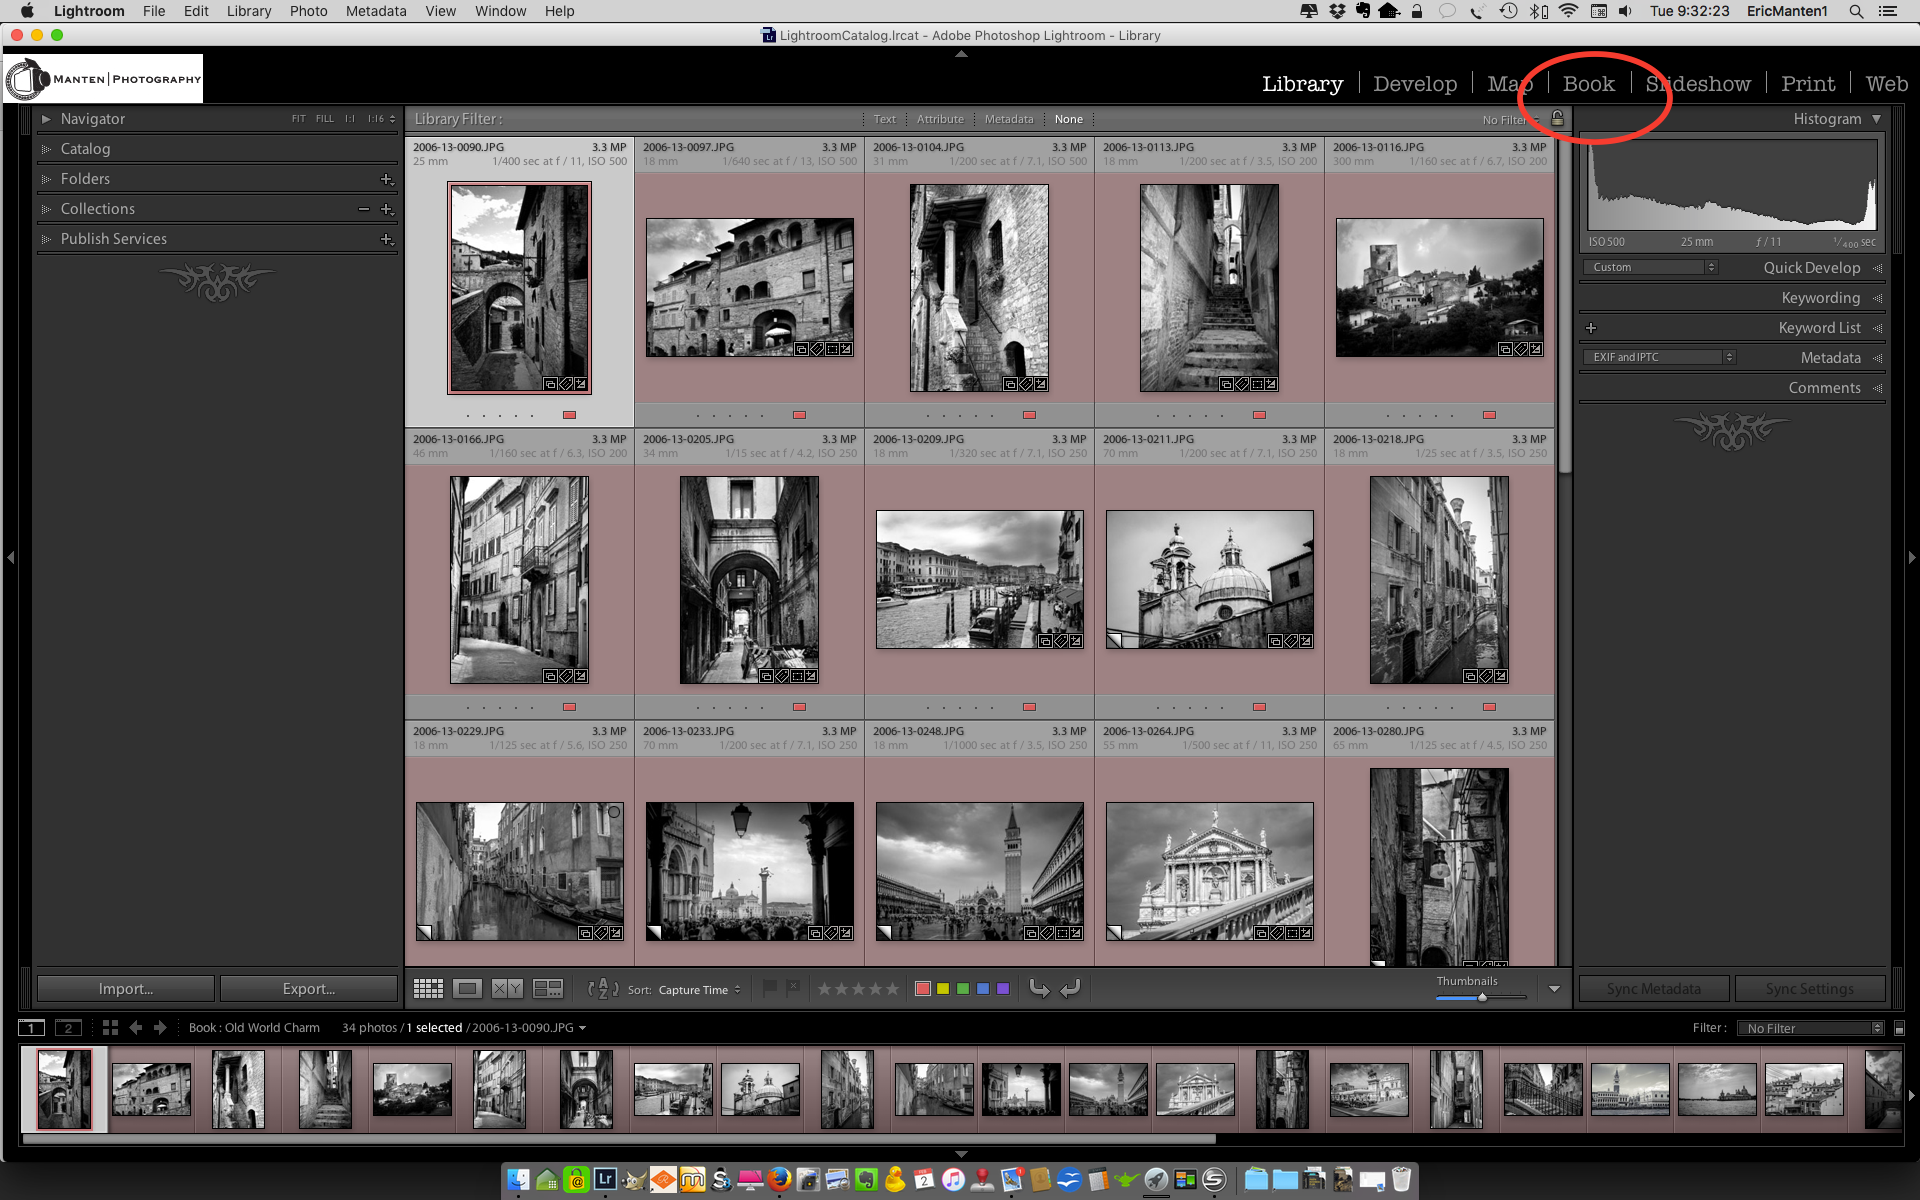The height and width of the screenshot is (1200, 1920).
Task: Expand the Folders panel
Action: click(46, 179)
